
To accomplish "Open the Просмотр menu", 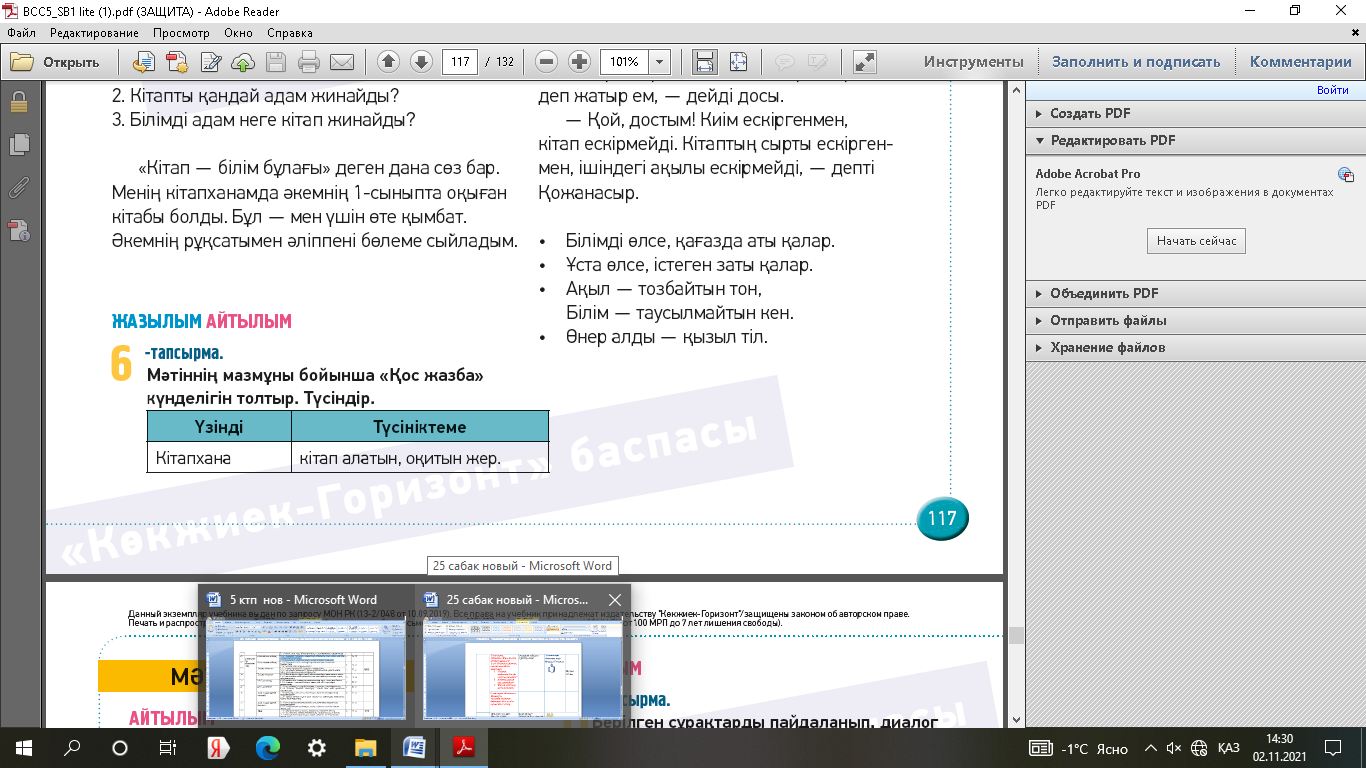I will [x=181, y=33].
